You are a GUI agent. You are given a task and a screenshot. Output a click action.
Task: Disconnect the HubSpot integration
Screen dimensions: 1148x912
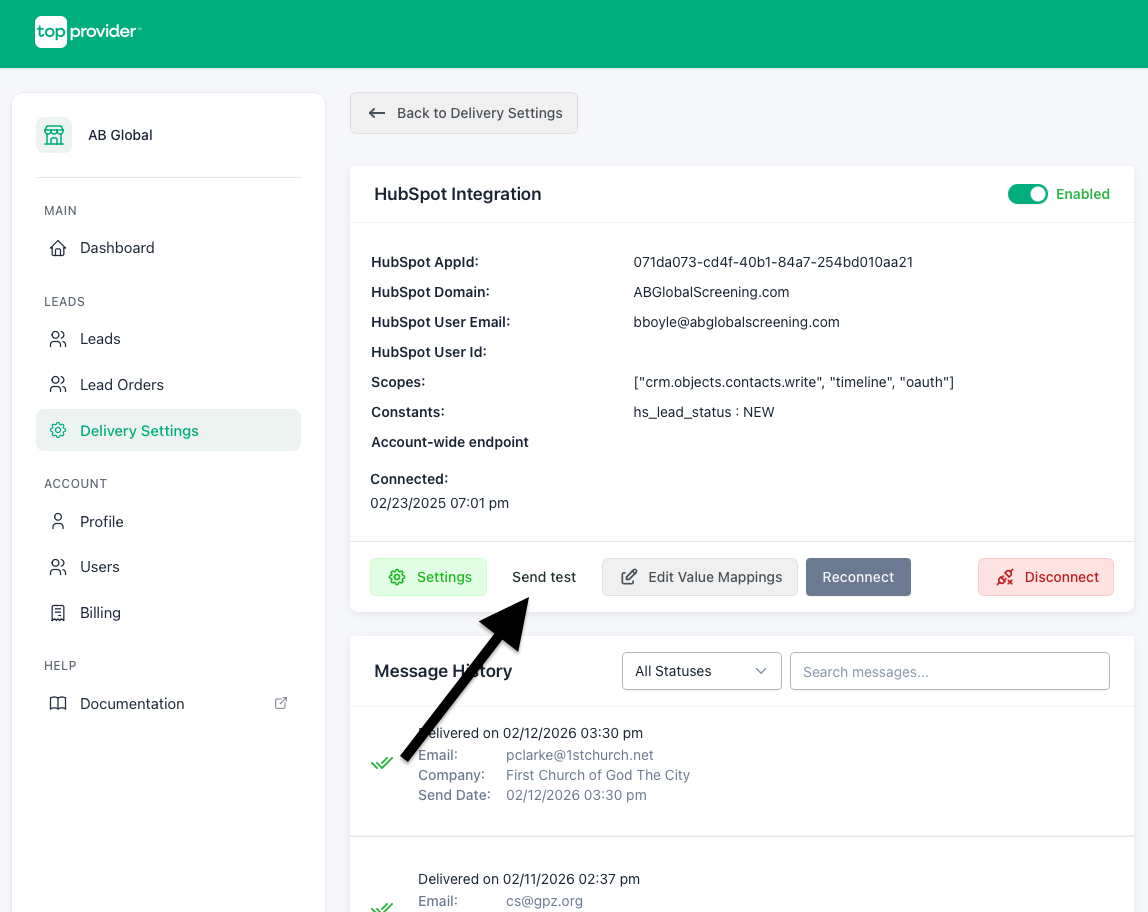pos(1045,577)
